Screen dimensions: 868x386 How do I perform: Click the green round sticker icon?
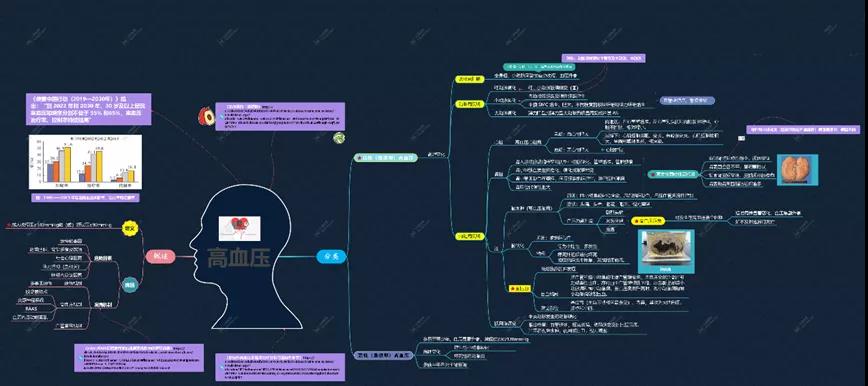pyautogui.click(x=339, y=138)
